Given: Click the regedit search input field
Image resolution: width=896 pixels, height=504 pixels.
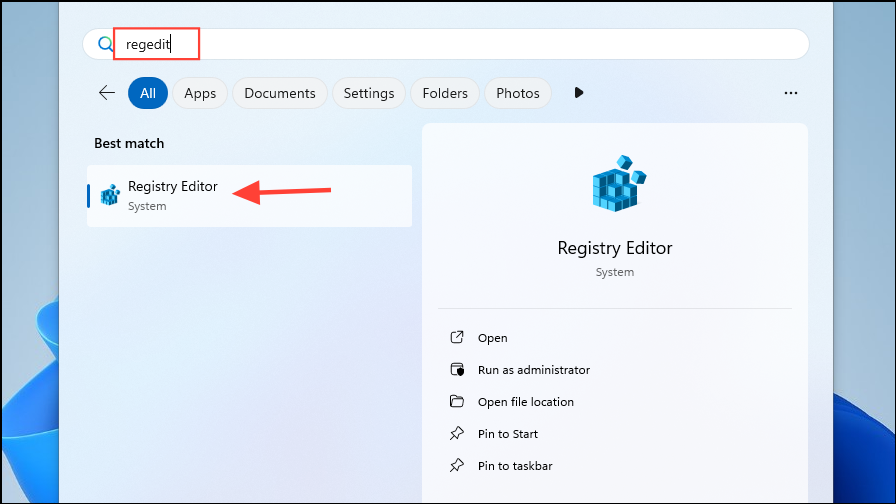Looking at the screenshot, I should point(446,44).
